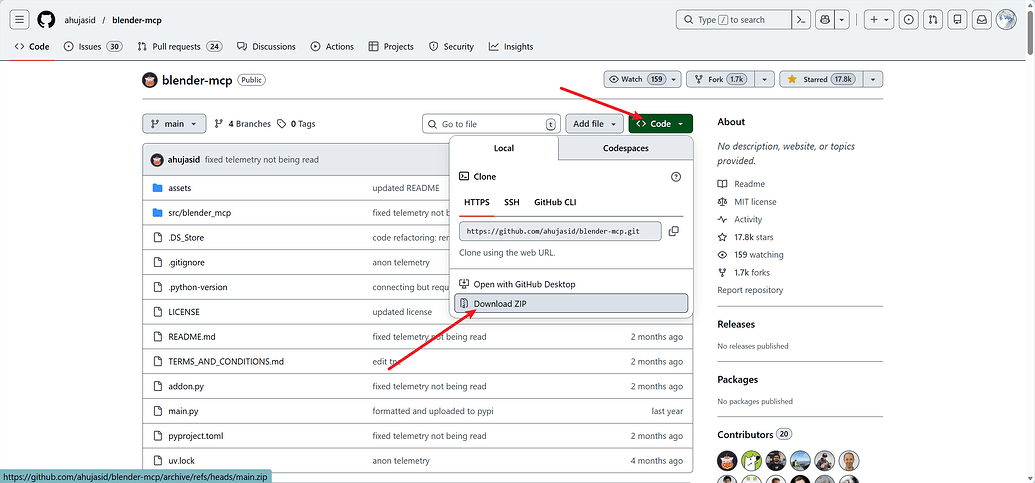Open the Projects tab
This screenshot has width=1035, height=483.
tap(391, 47)
